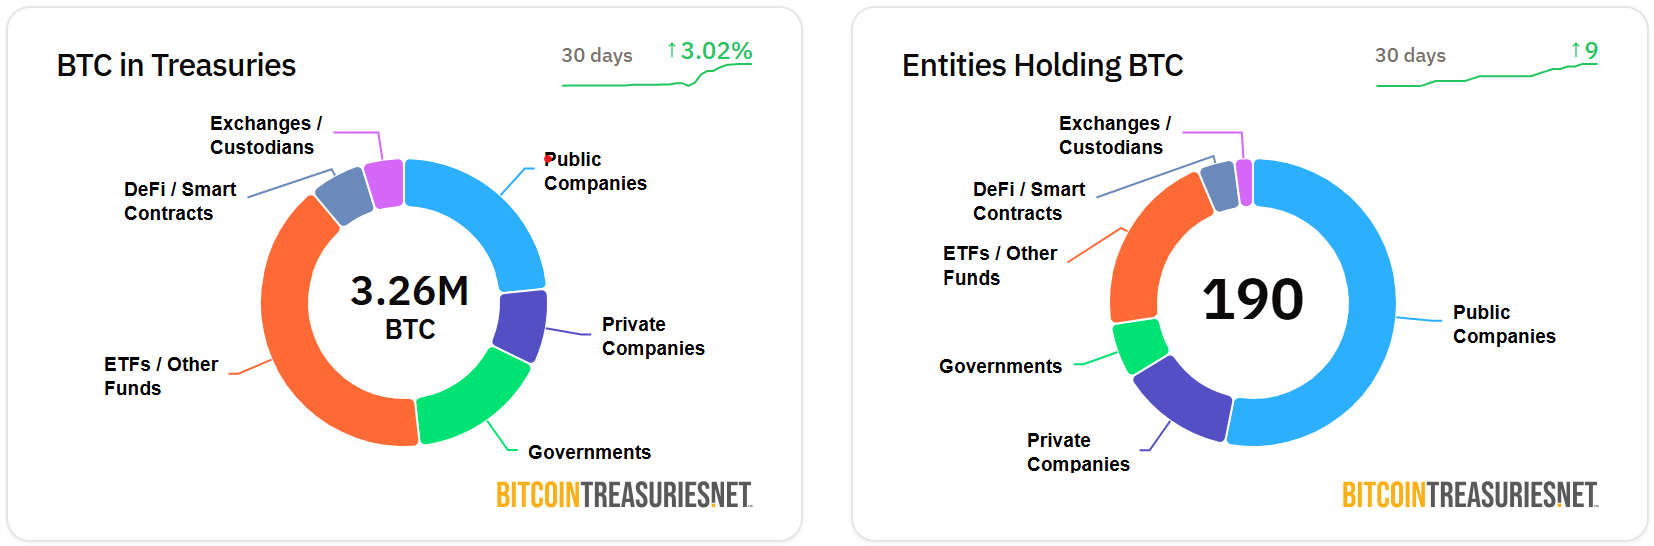Open the BitcoinTreasuries.net logo in left card

tap(624, 495)
